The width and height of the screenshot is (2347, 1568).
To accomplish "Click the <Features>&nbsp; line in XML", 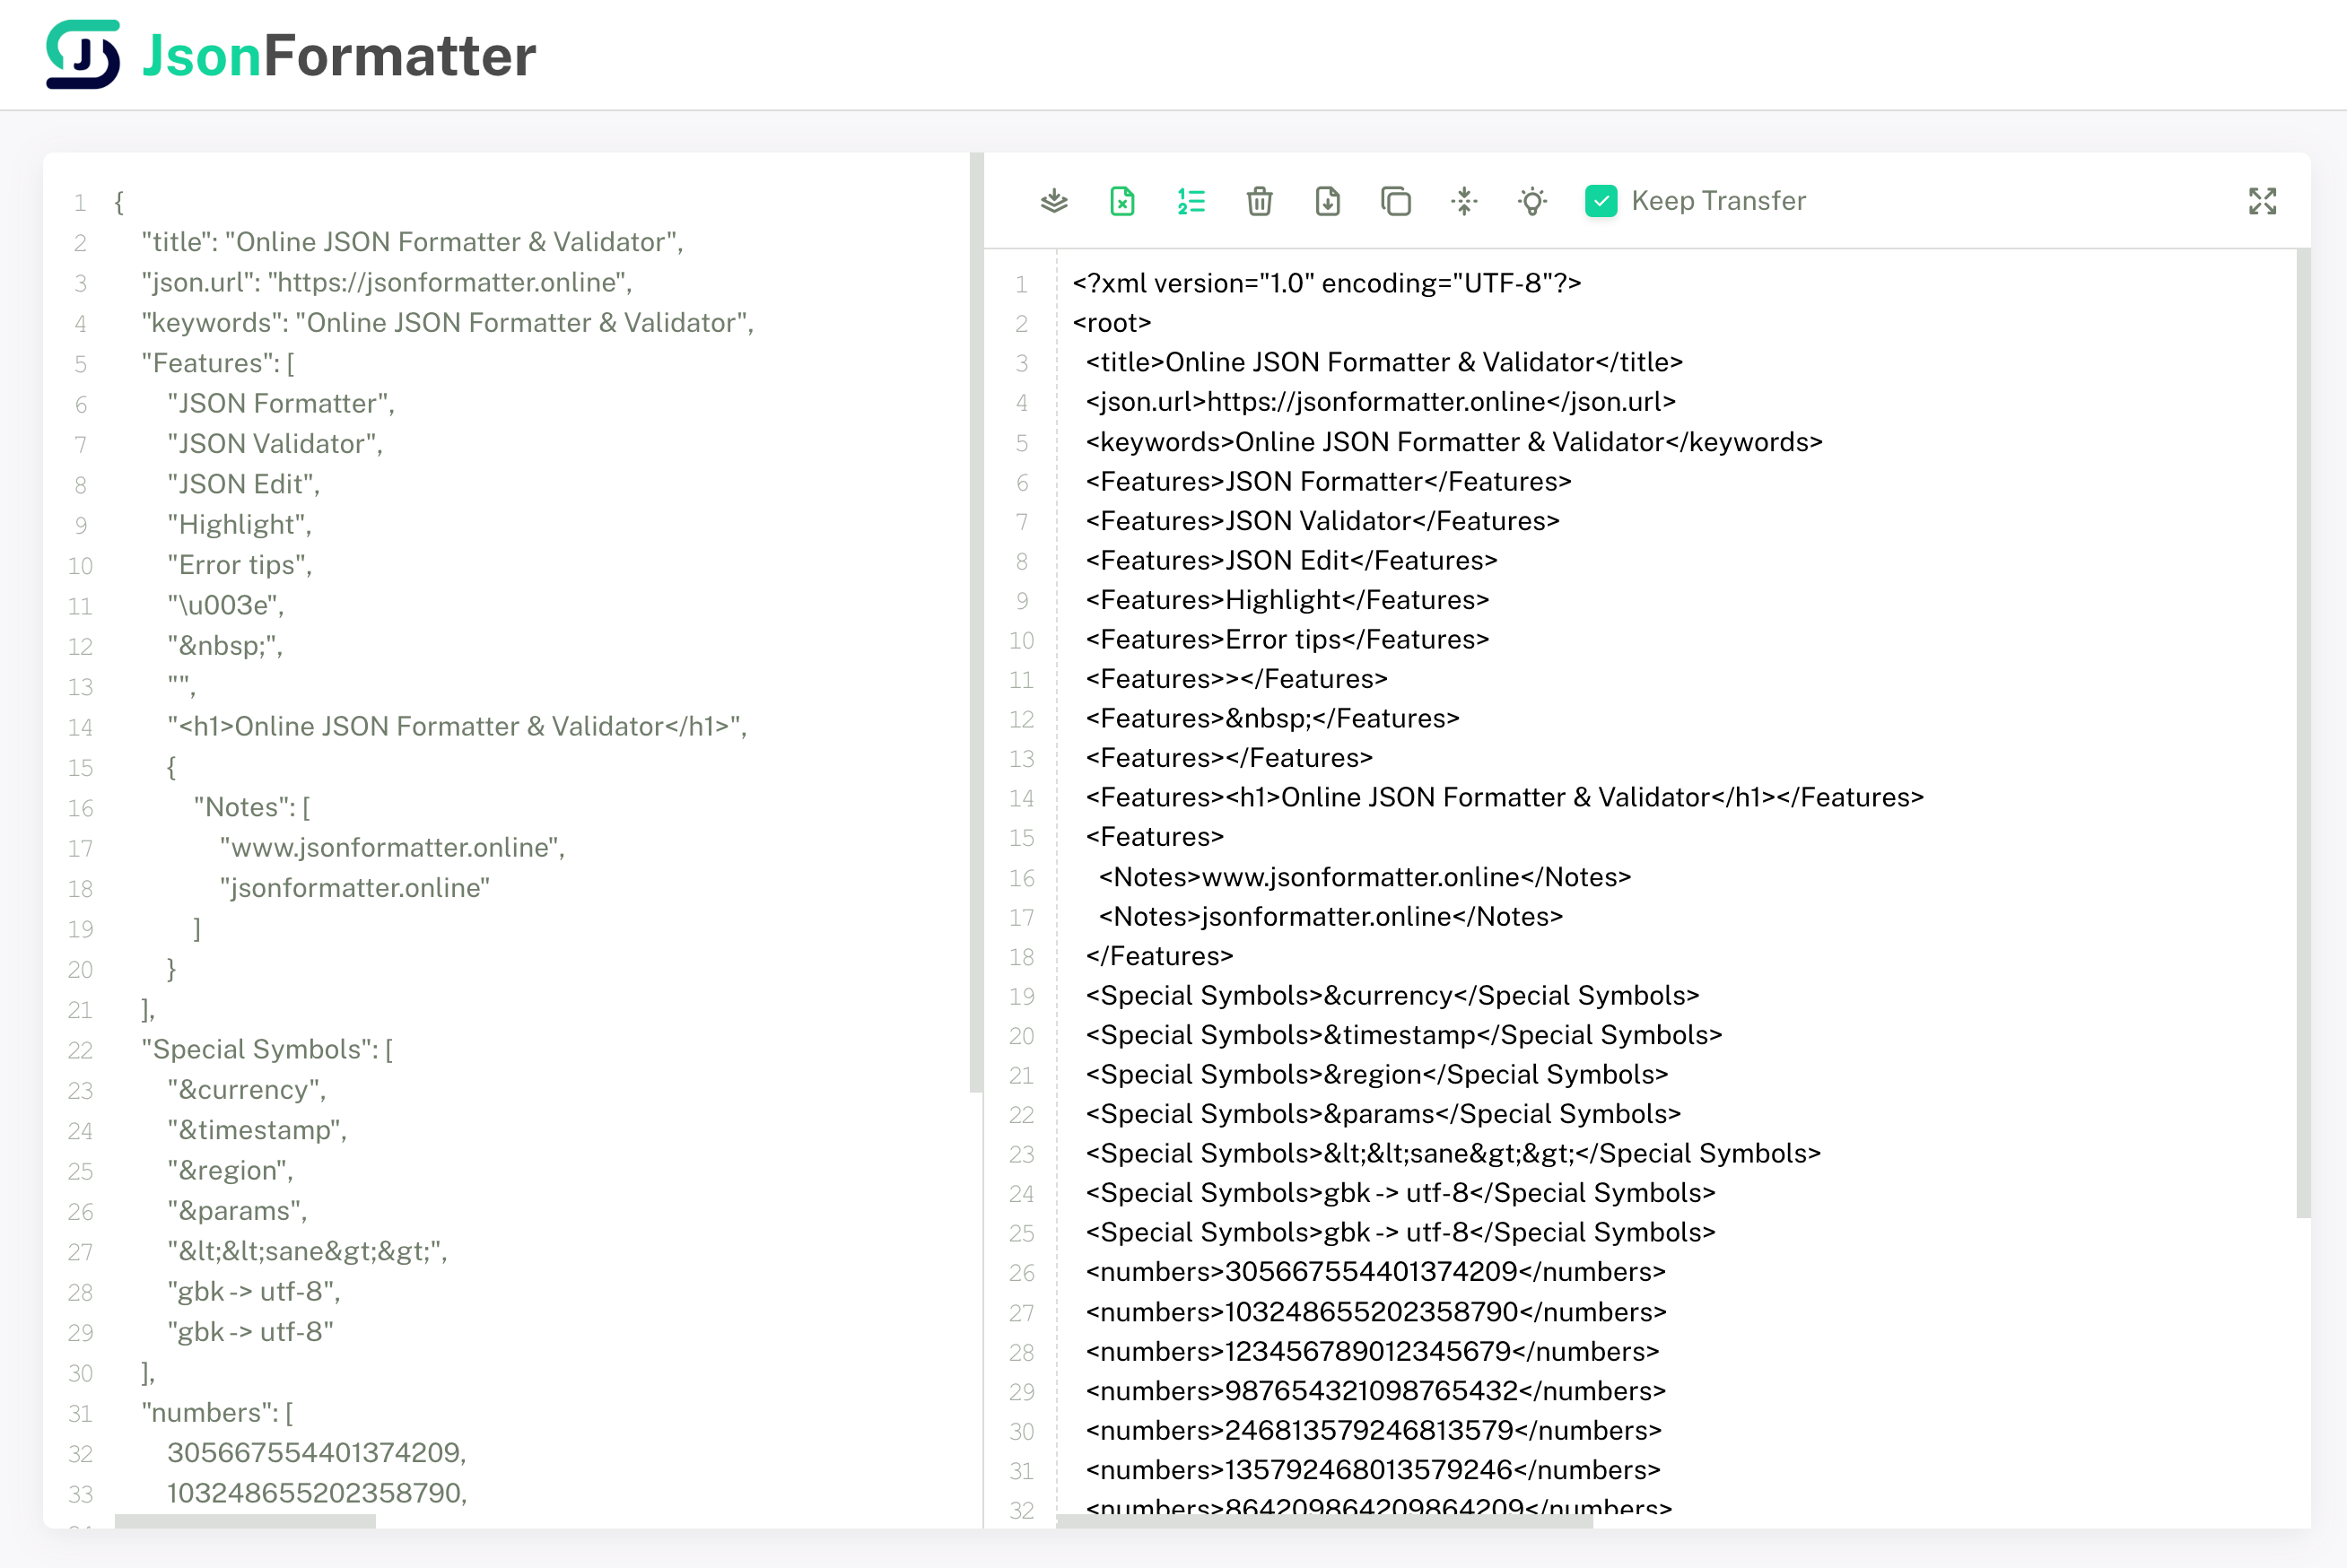I will point(1273,719).
